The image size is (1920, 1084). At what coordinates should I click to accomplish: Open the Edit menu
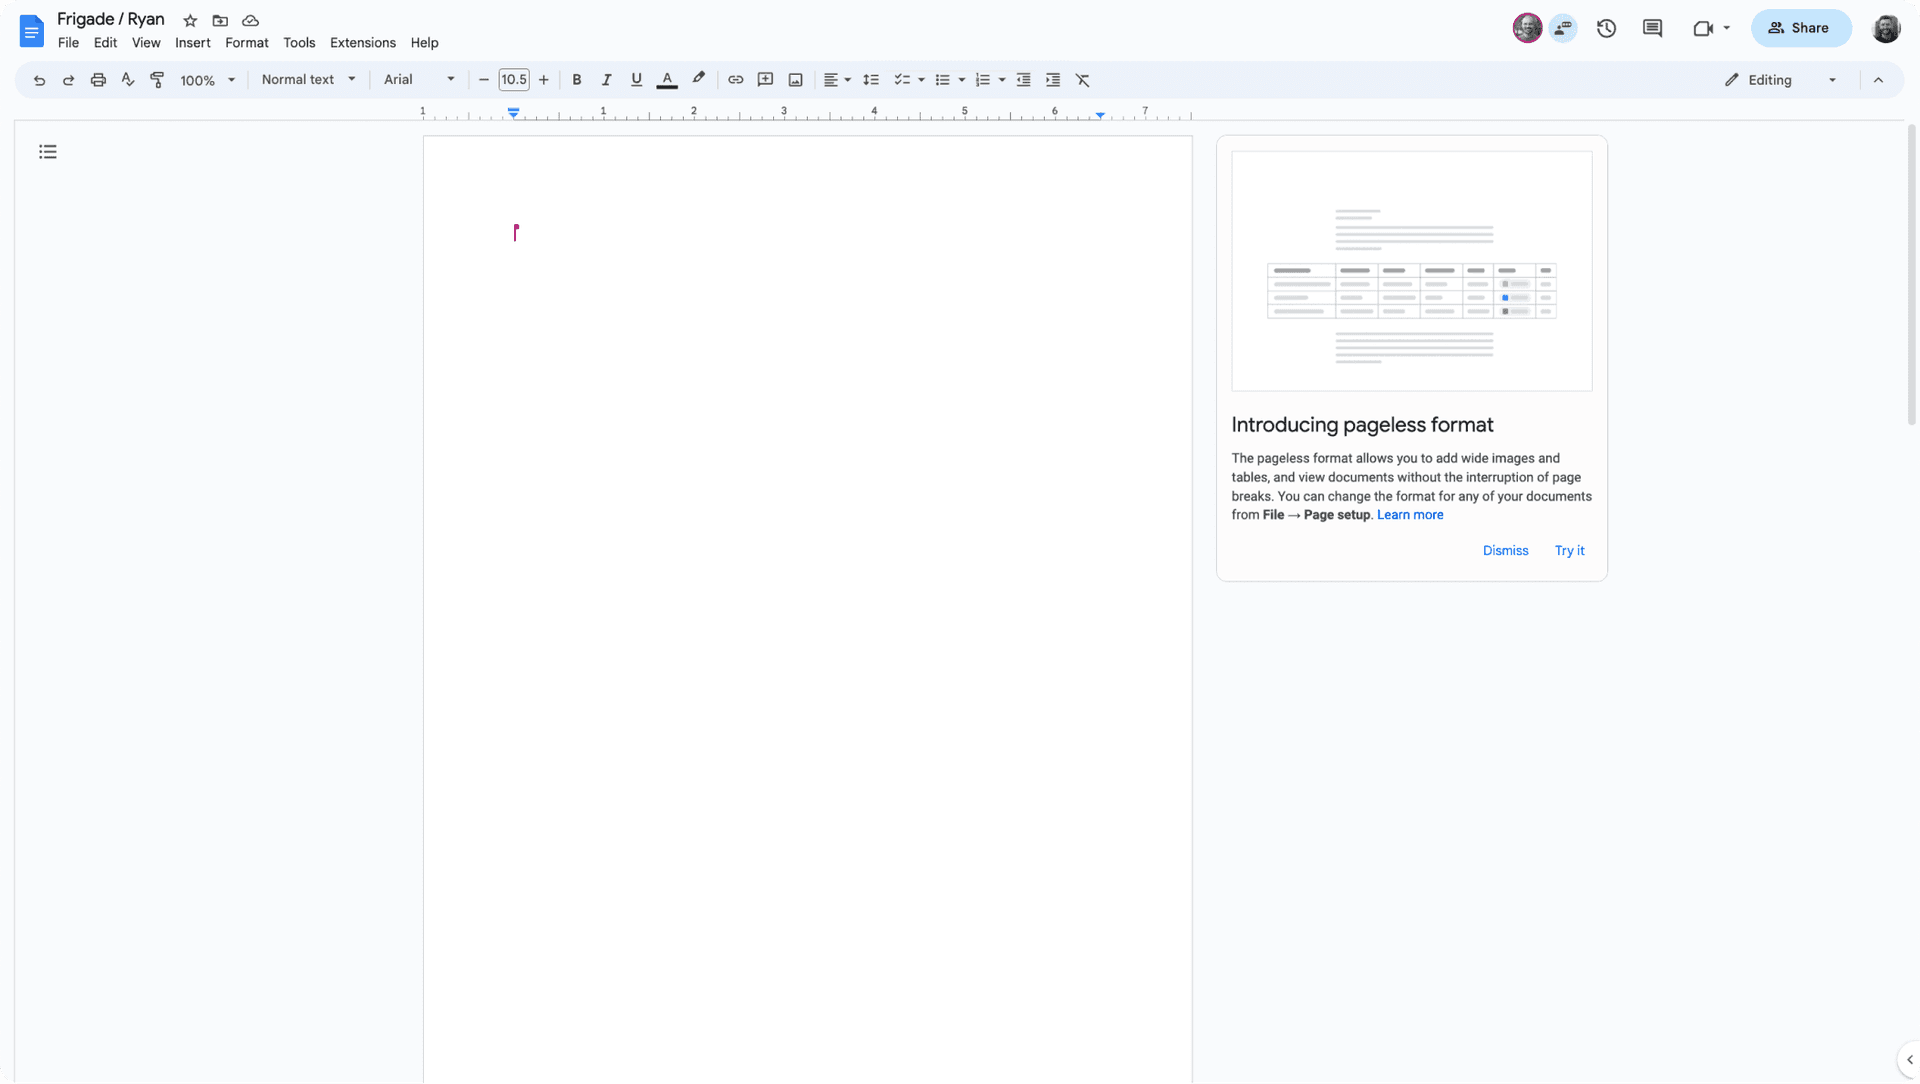(x=105, y=43)
